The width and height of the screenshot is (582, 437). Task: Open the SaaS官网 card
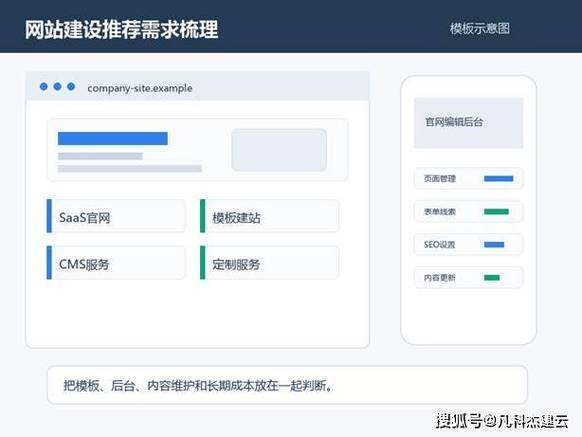[x=116, y=216]
